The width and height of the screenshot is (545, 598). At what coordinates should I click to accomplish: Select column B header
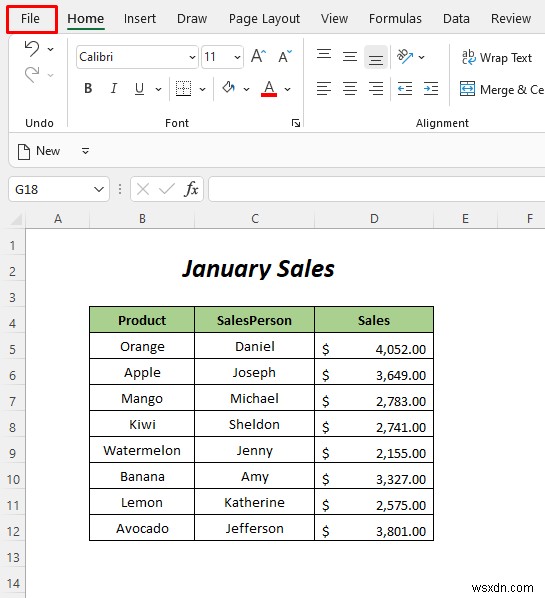pyautogui.click(x=142, y=219)
